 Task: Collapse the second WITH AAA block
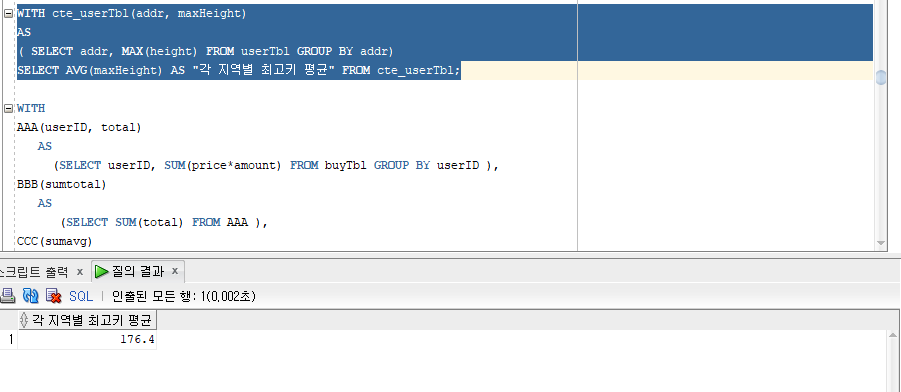pos(9,109)
